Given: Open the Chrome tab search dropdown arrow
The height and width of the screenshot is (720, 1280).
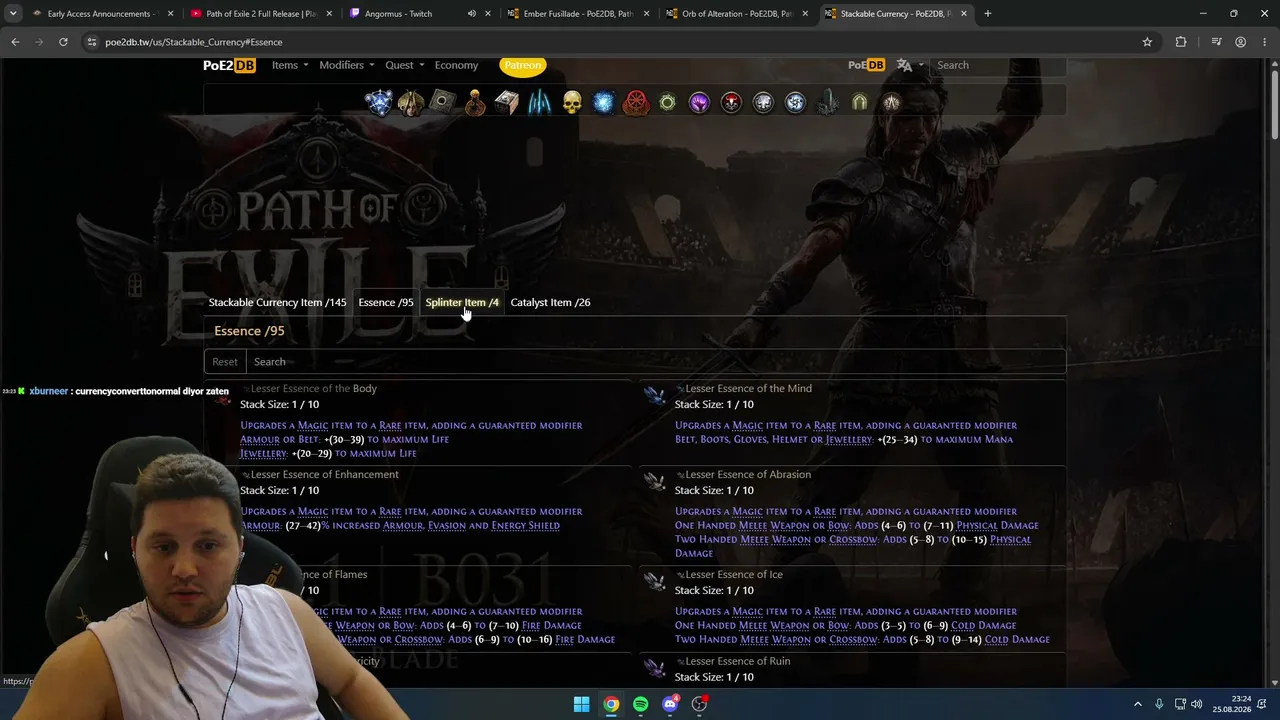Looking at the screenshot, I should (x=13, y=14).
